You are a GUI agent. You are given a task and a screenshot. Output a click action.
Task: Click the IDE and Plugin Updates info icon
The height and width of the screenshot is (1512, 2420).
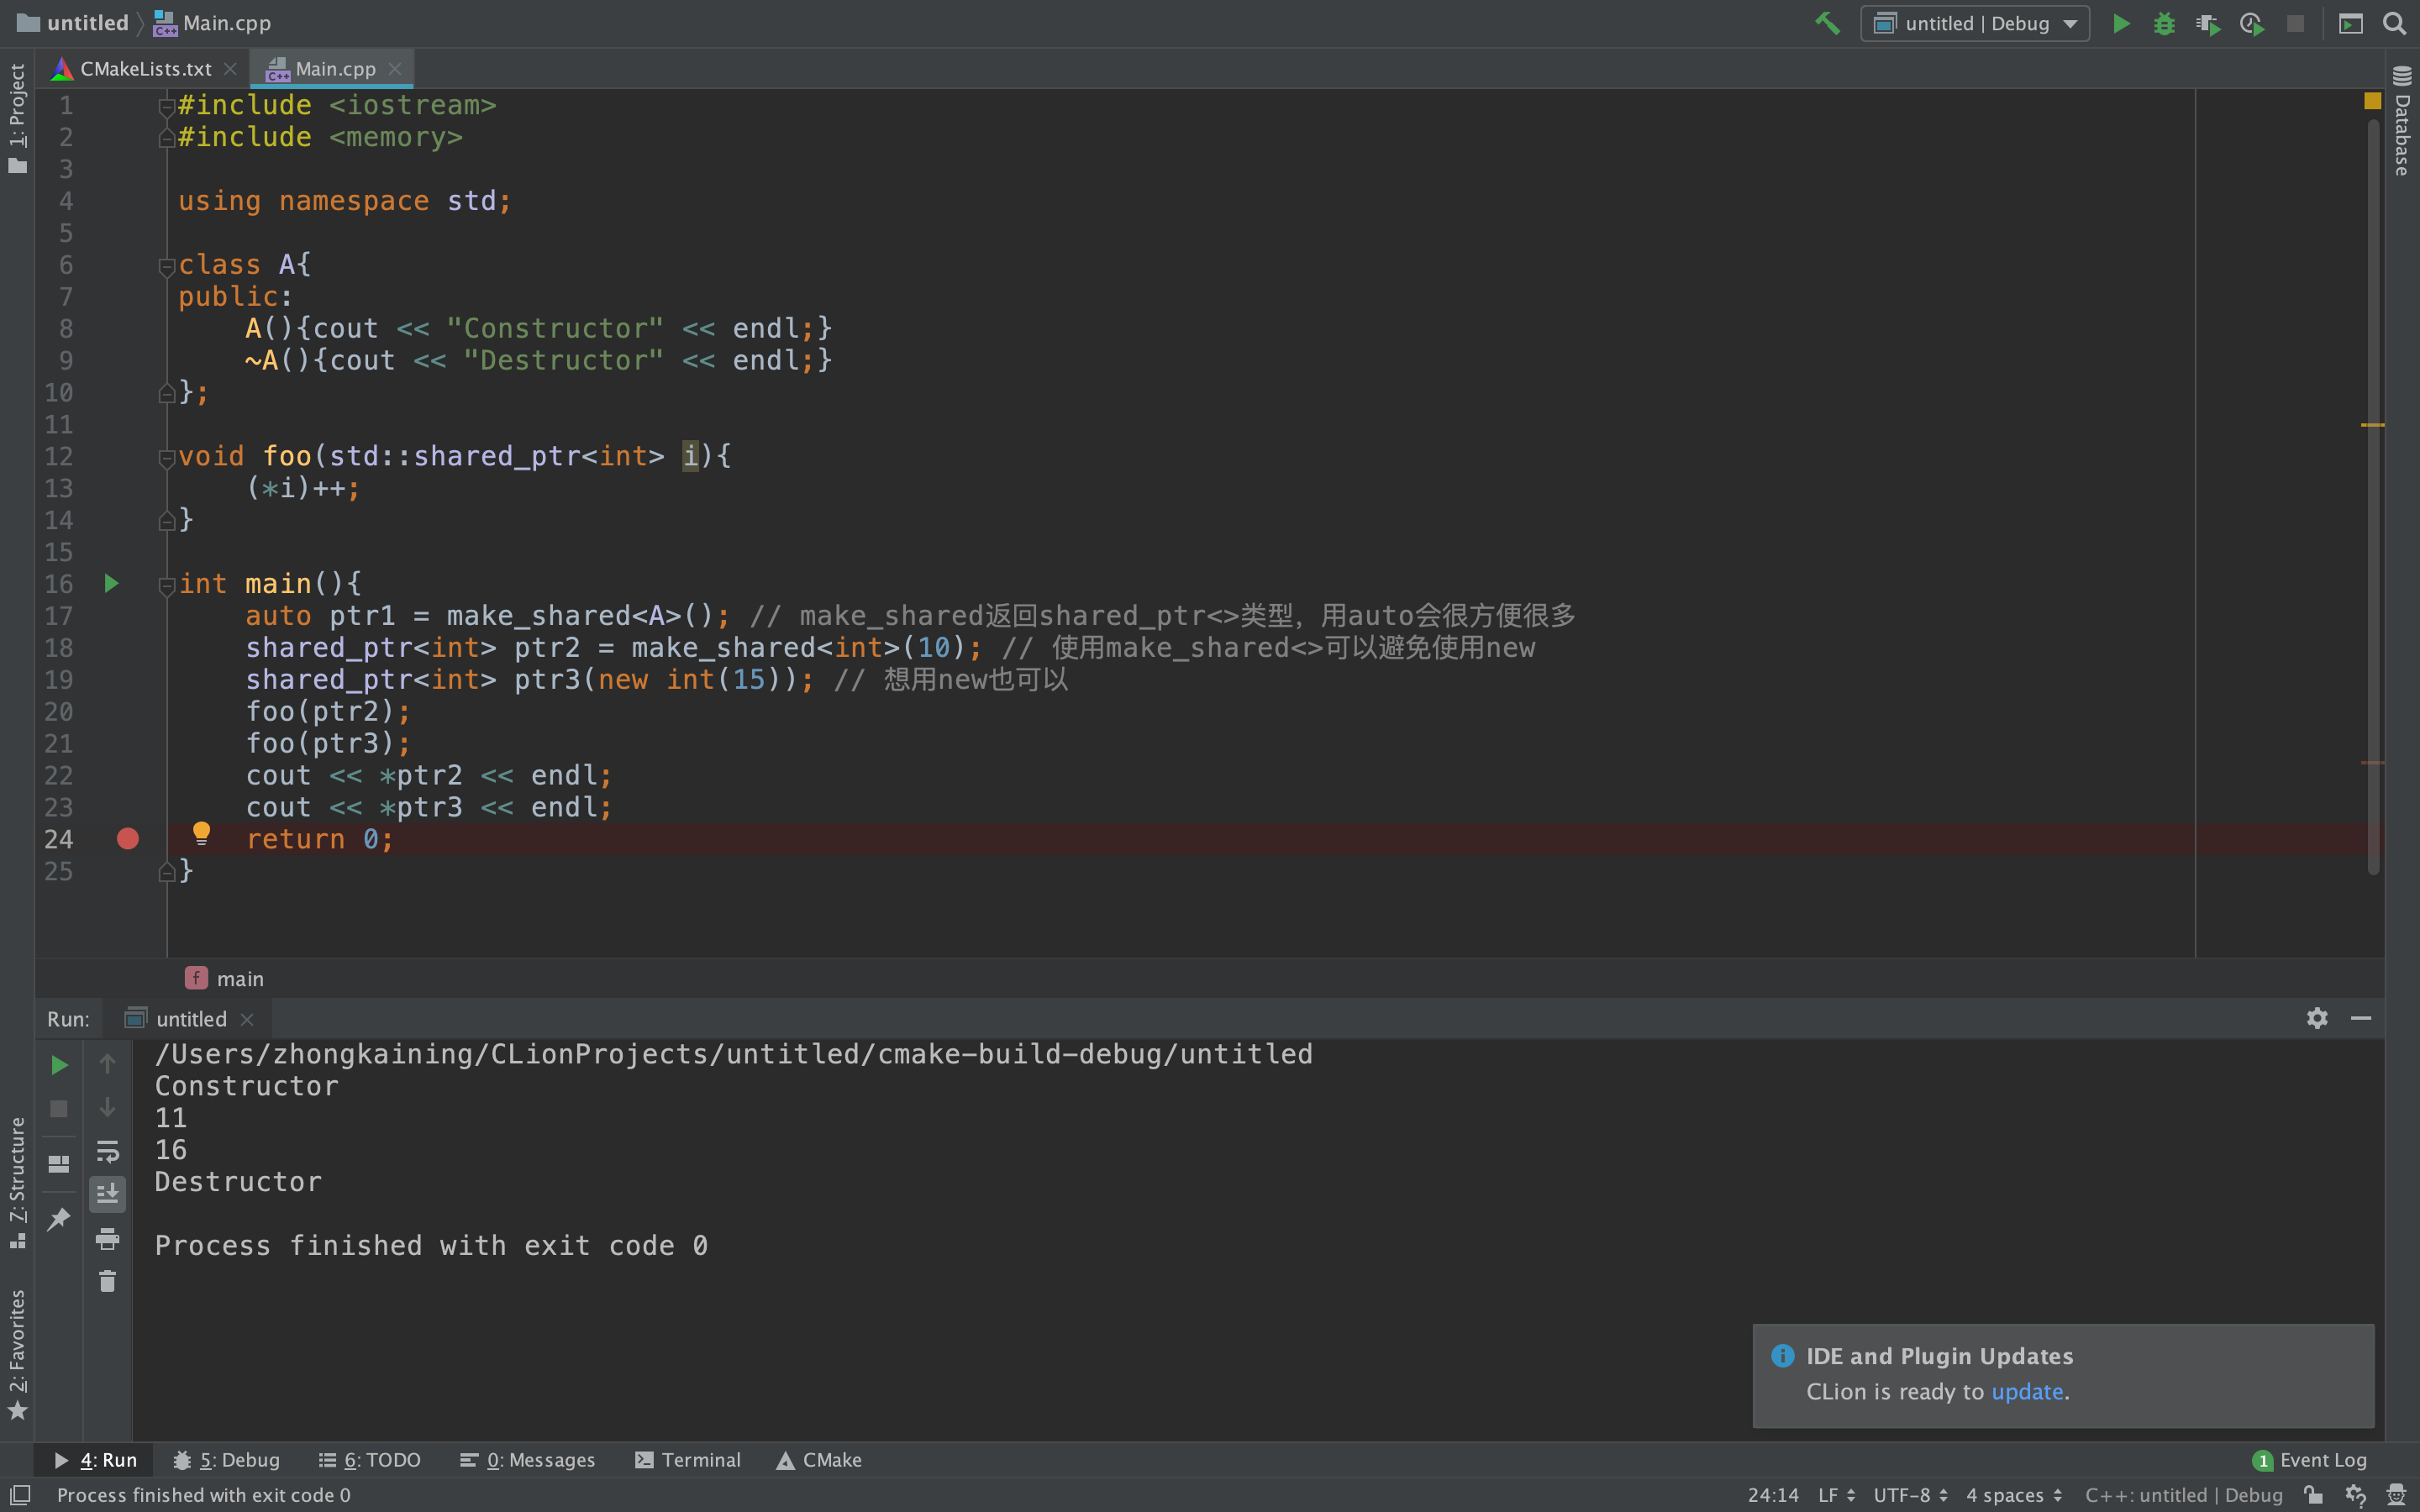pyautogui.click(x=1782, y=1355)
